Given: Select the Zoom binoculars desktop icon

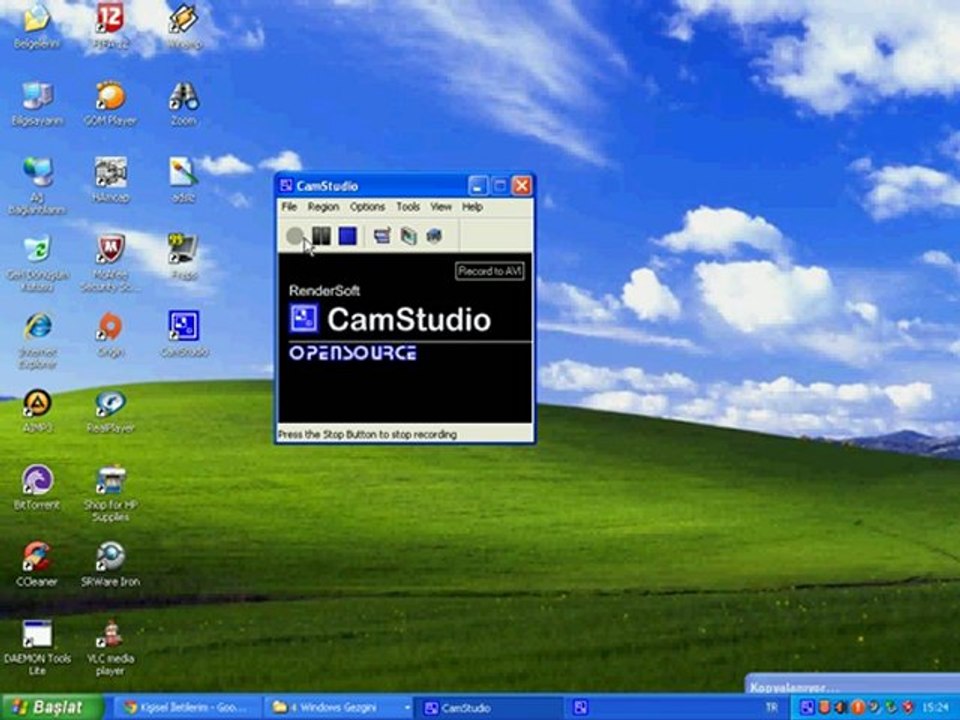Looking at the screenshot, I should [x=184, y=104].
